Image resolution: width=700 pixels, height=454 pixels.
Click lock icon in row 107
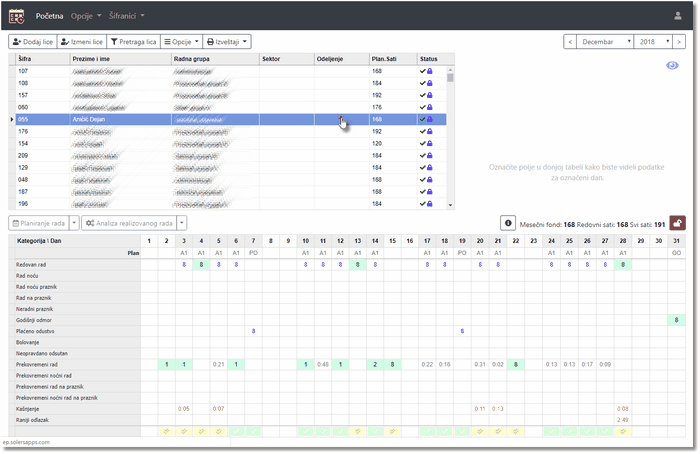[429, 71]
